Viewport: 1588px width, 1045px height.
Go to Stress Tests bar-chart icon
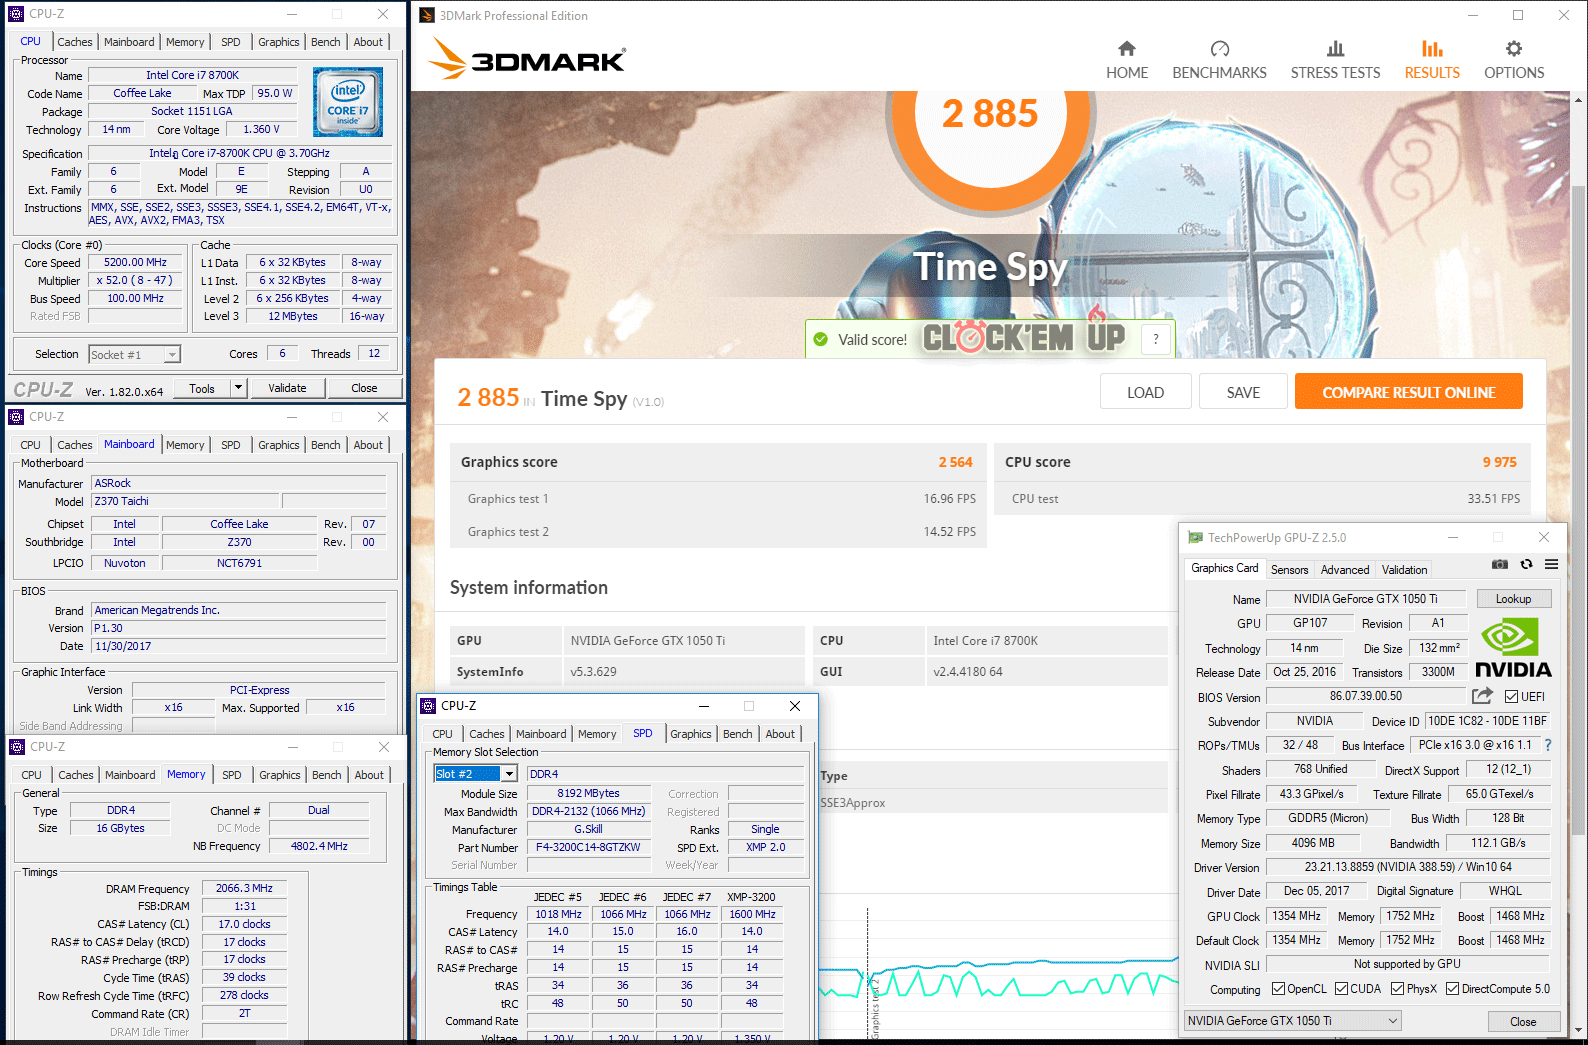pos(1335,49)
